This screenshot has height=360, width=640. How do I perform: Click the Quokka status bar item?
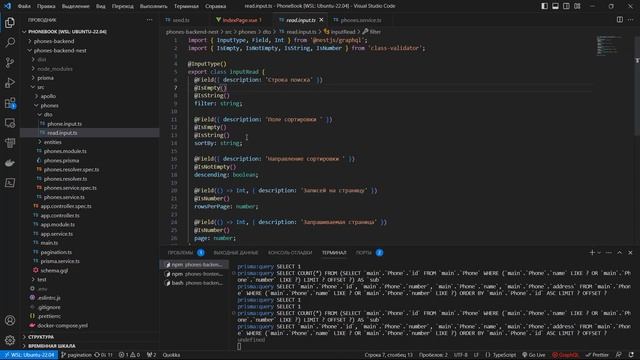click(171, 355)
